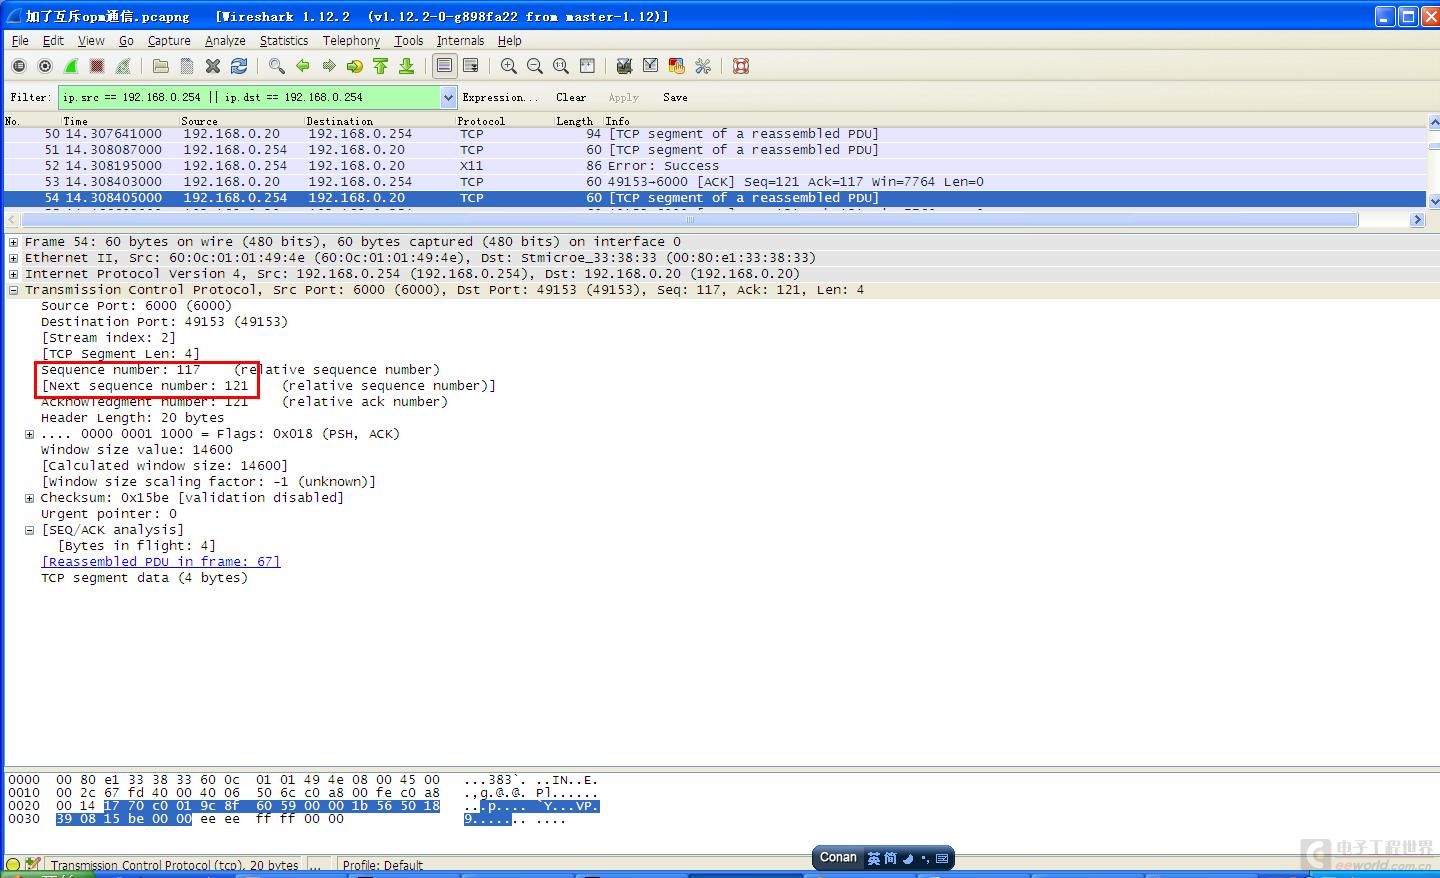Select Window size value: 14600 line
The height and width of the screenshot is (878, 1440).
coord(137,450)
